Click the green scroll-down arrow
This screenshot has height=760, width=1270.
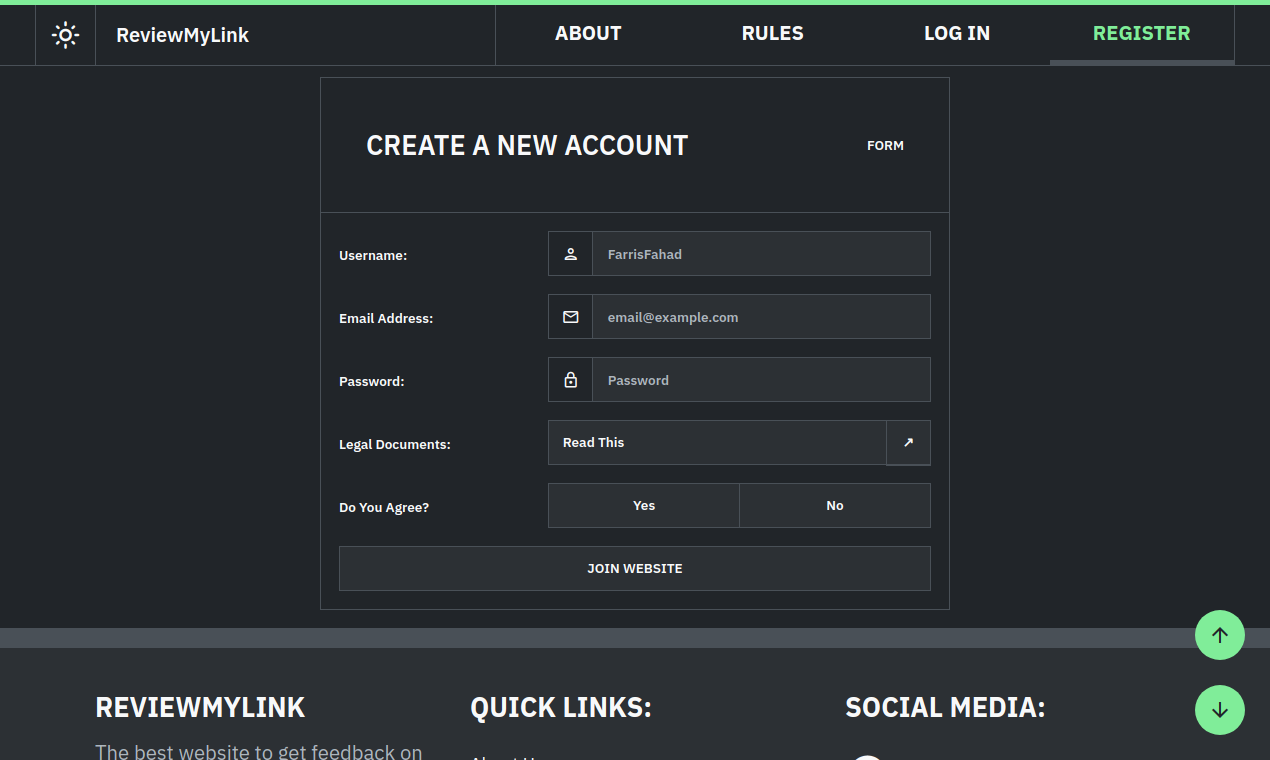coord(1220,710)
